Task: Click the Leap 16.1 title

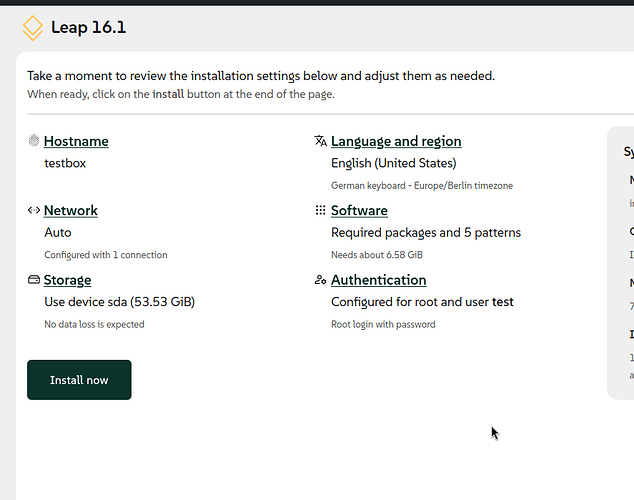Action: tap(89, 27)
